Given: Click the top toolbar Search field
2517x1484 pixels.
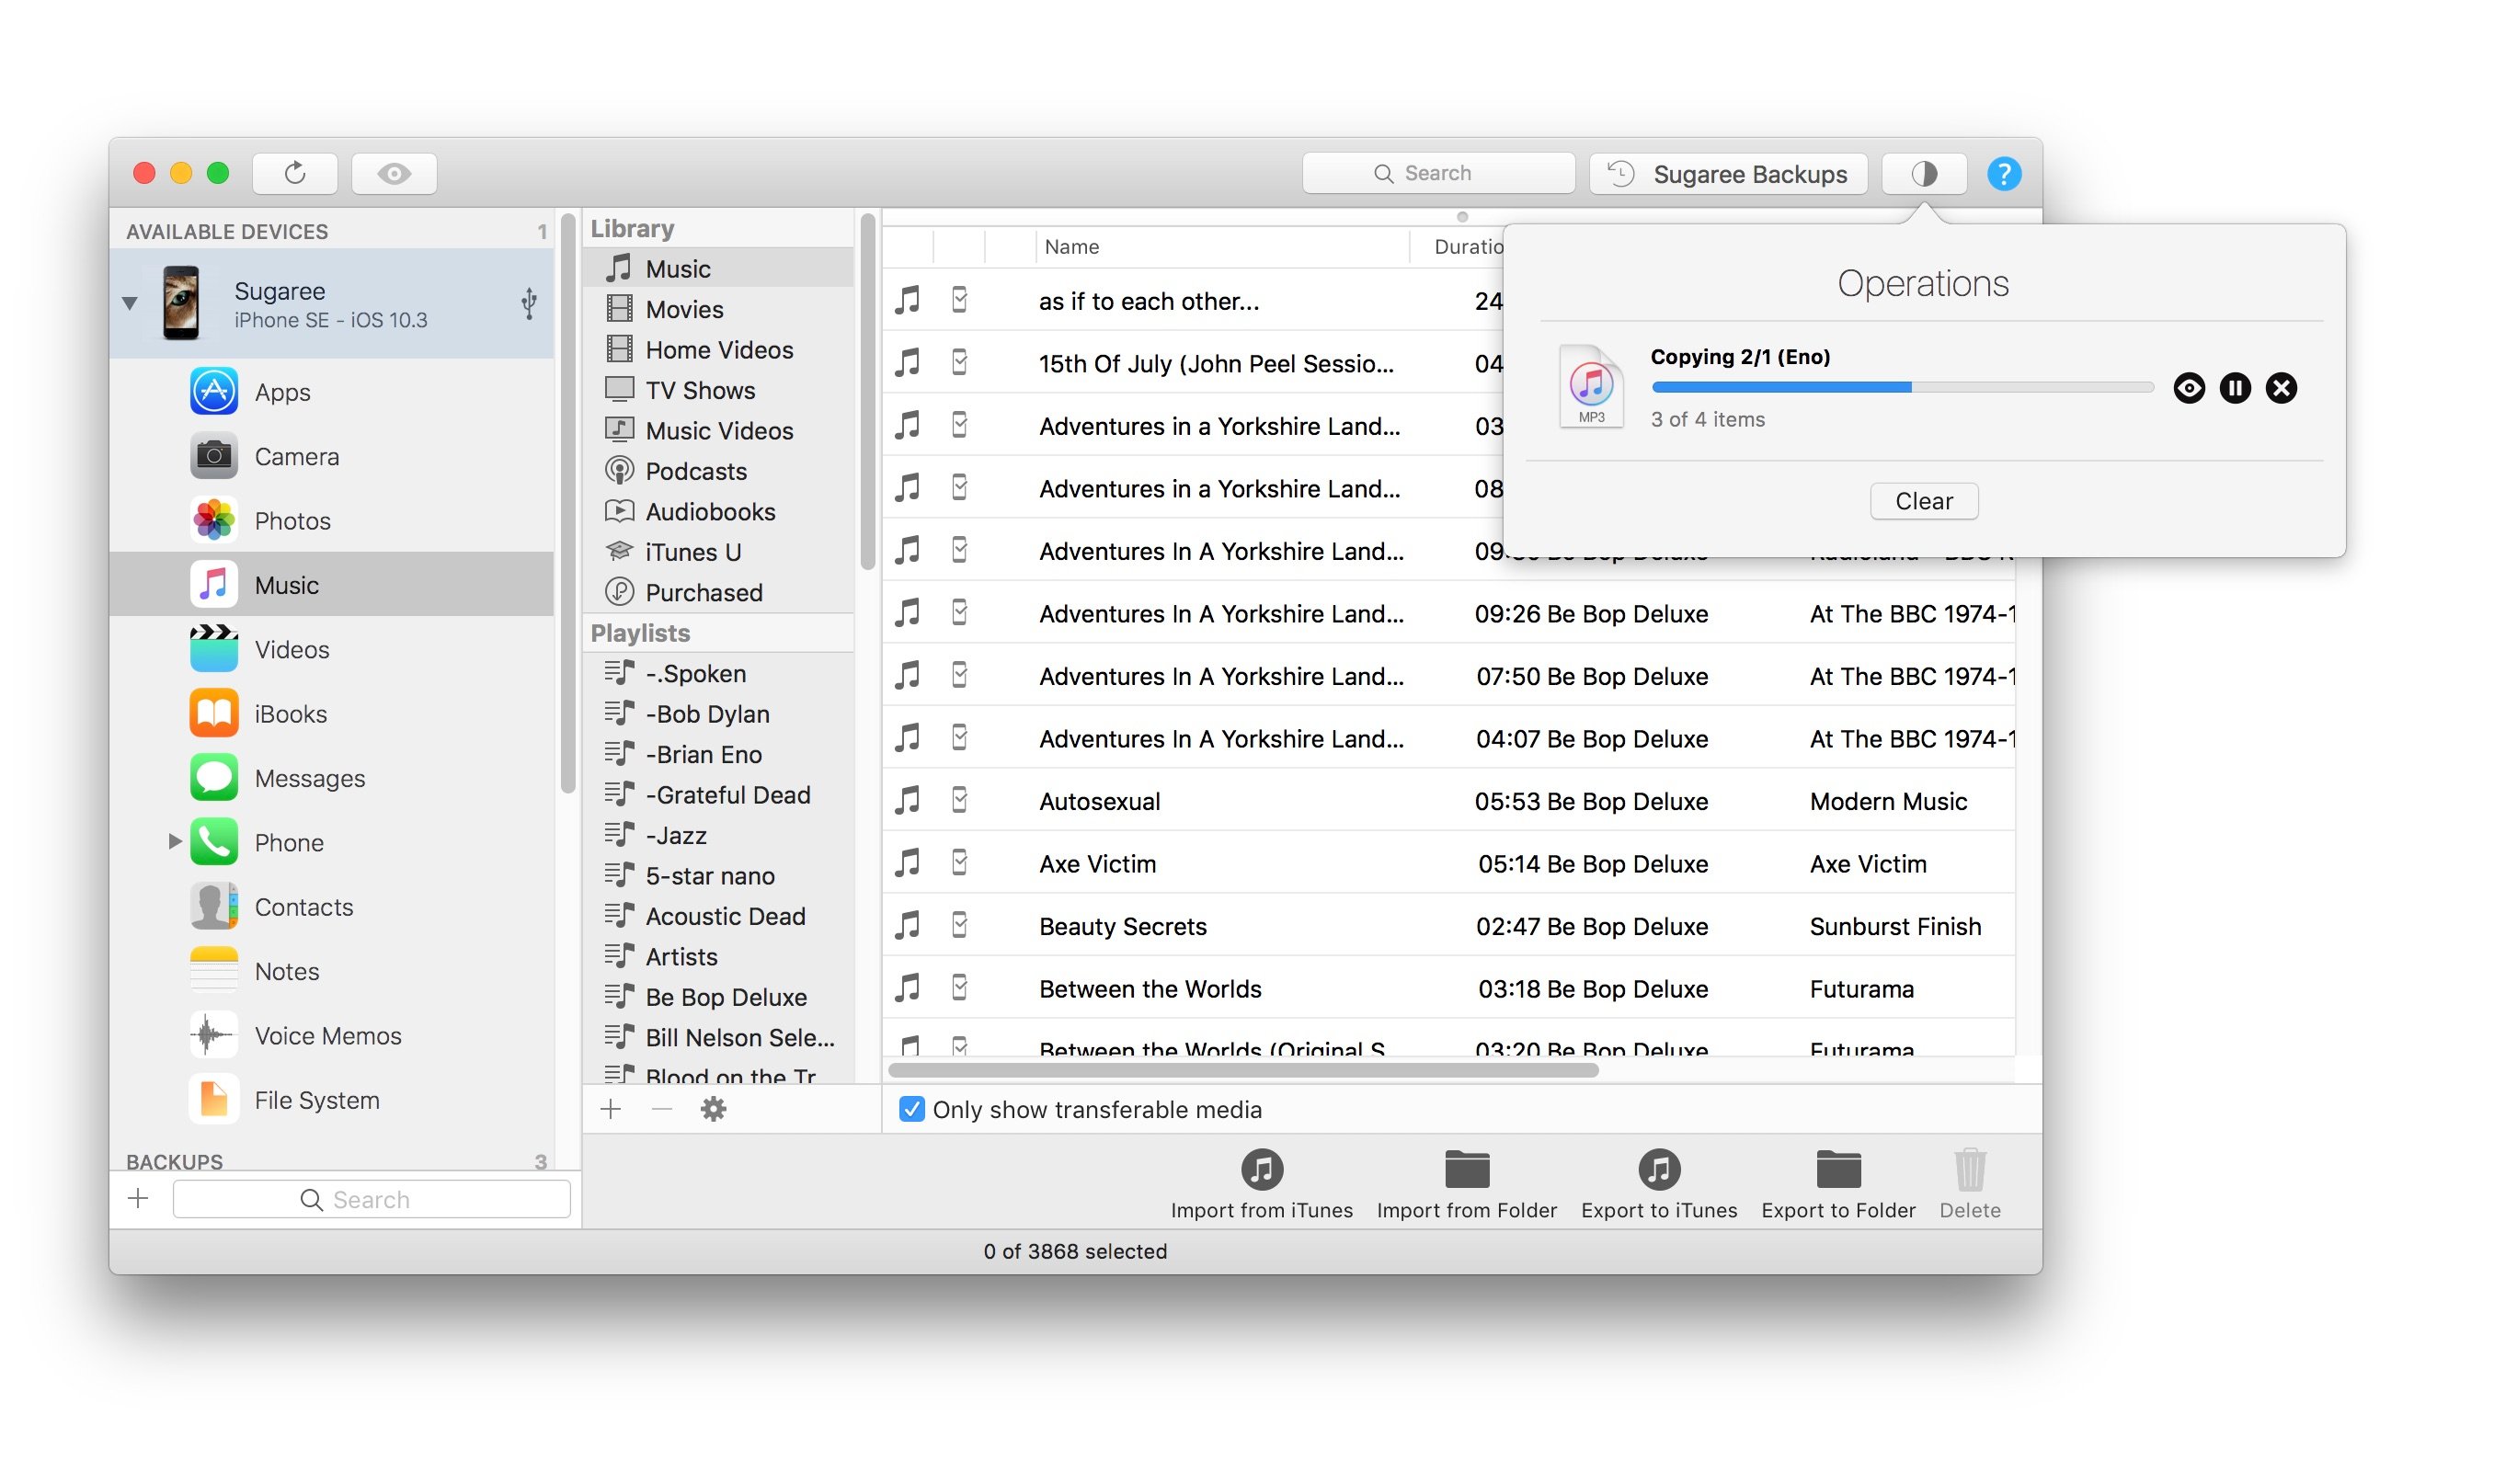Looking at the screenshot, I should coord(1438,173).
